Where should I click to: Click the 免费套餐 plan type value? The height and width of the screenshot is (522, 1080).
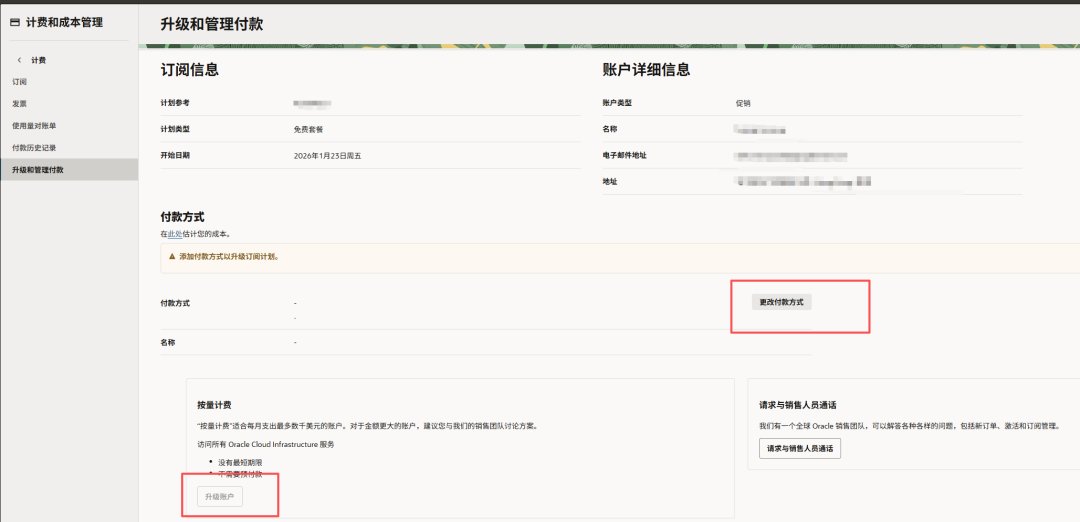pyautogui.click(x=308, y=129)
